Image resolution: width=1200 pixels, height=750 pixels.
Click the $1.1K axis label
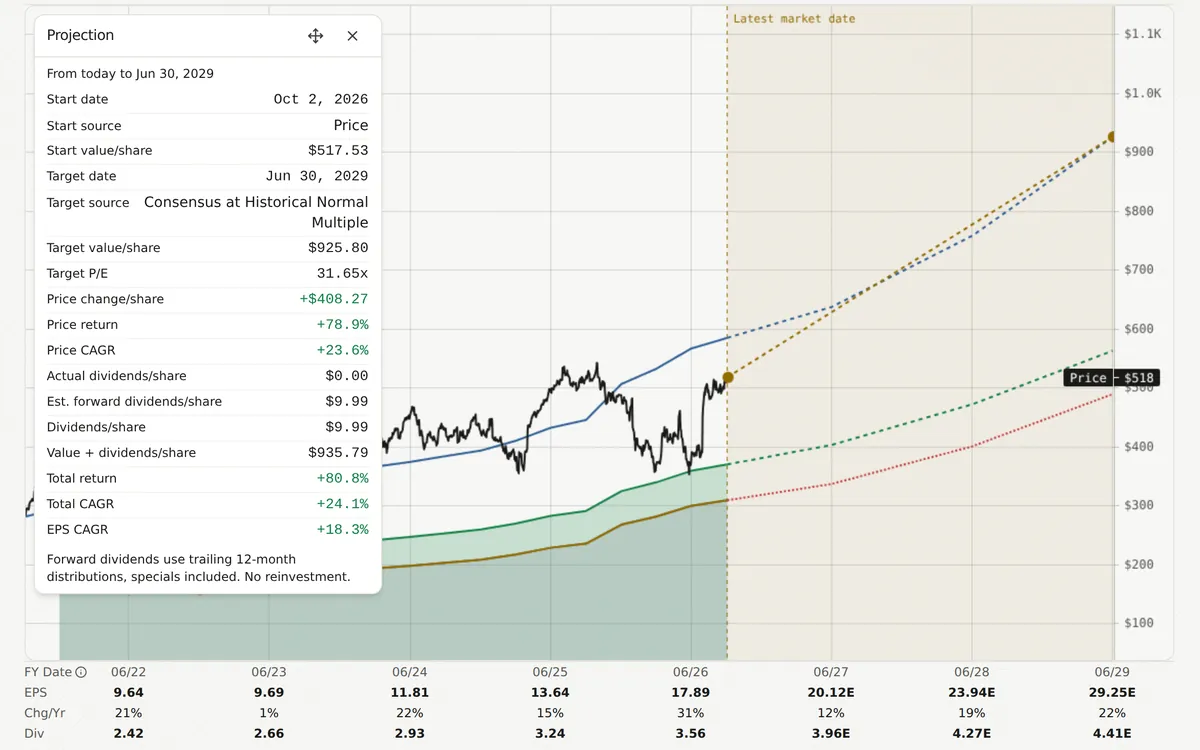(1143, 34)
